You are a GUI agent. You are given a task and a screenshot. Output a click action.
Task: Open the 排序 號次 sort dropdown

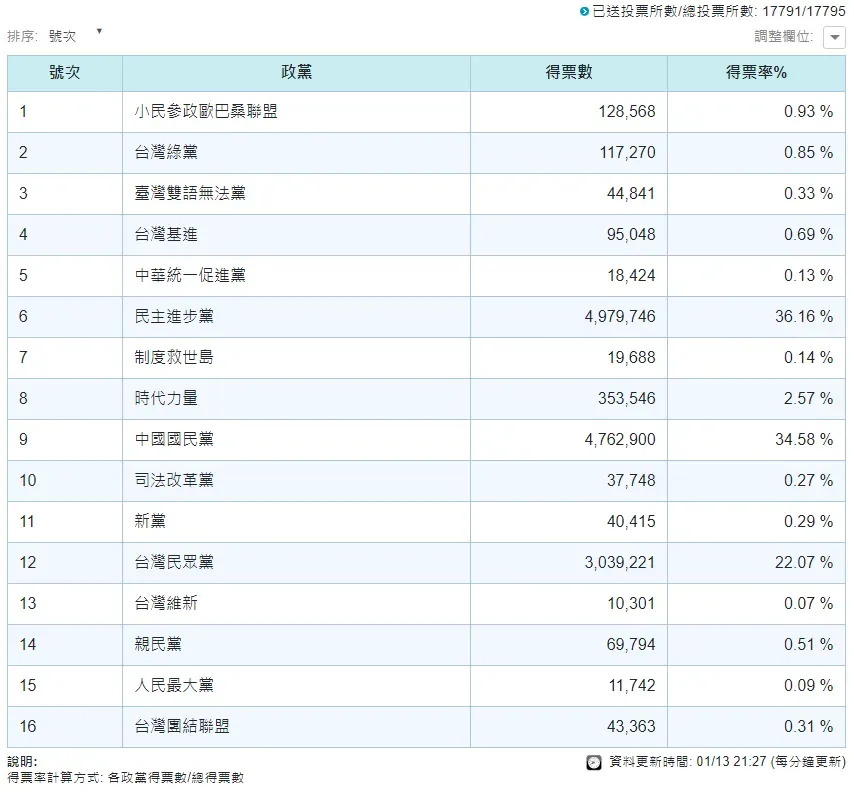(x=75, y=36)
